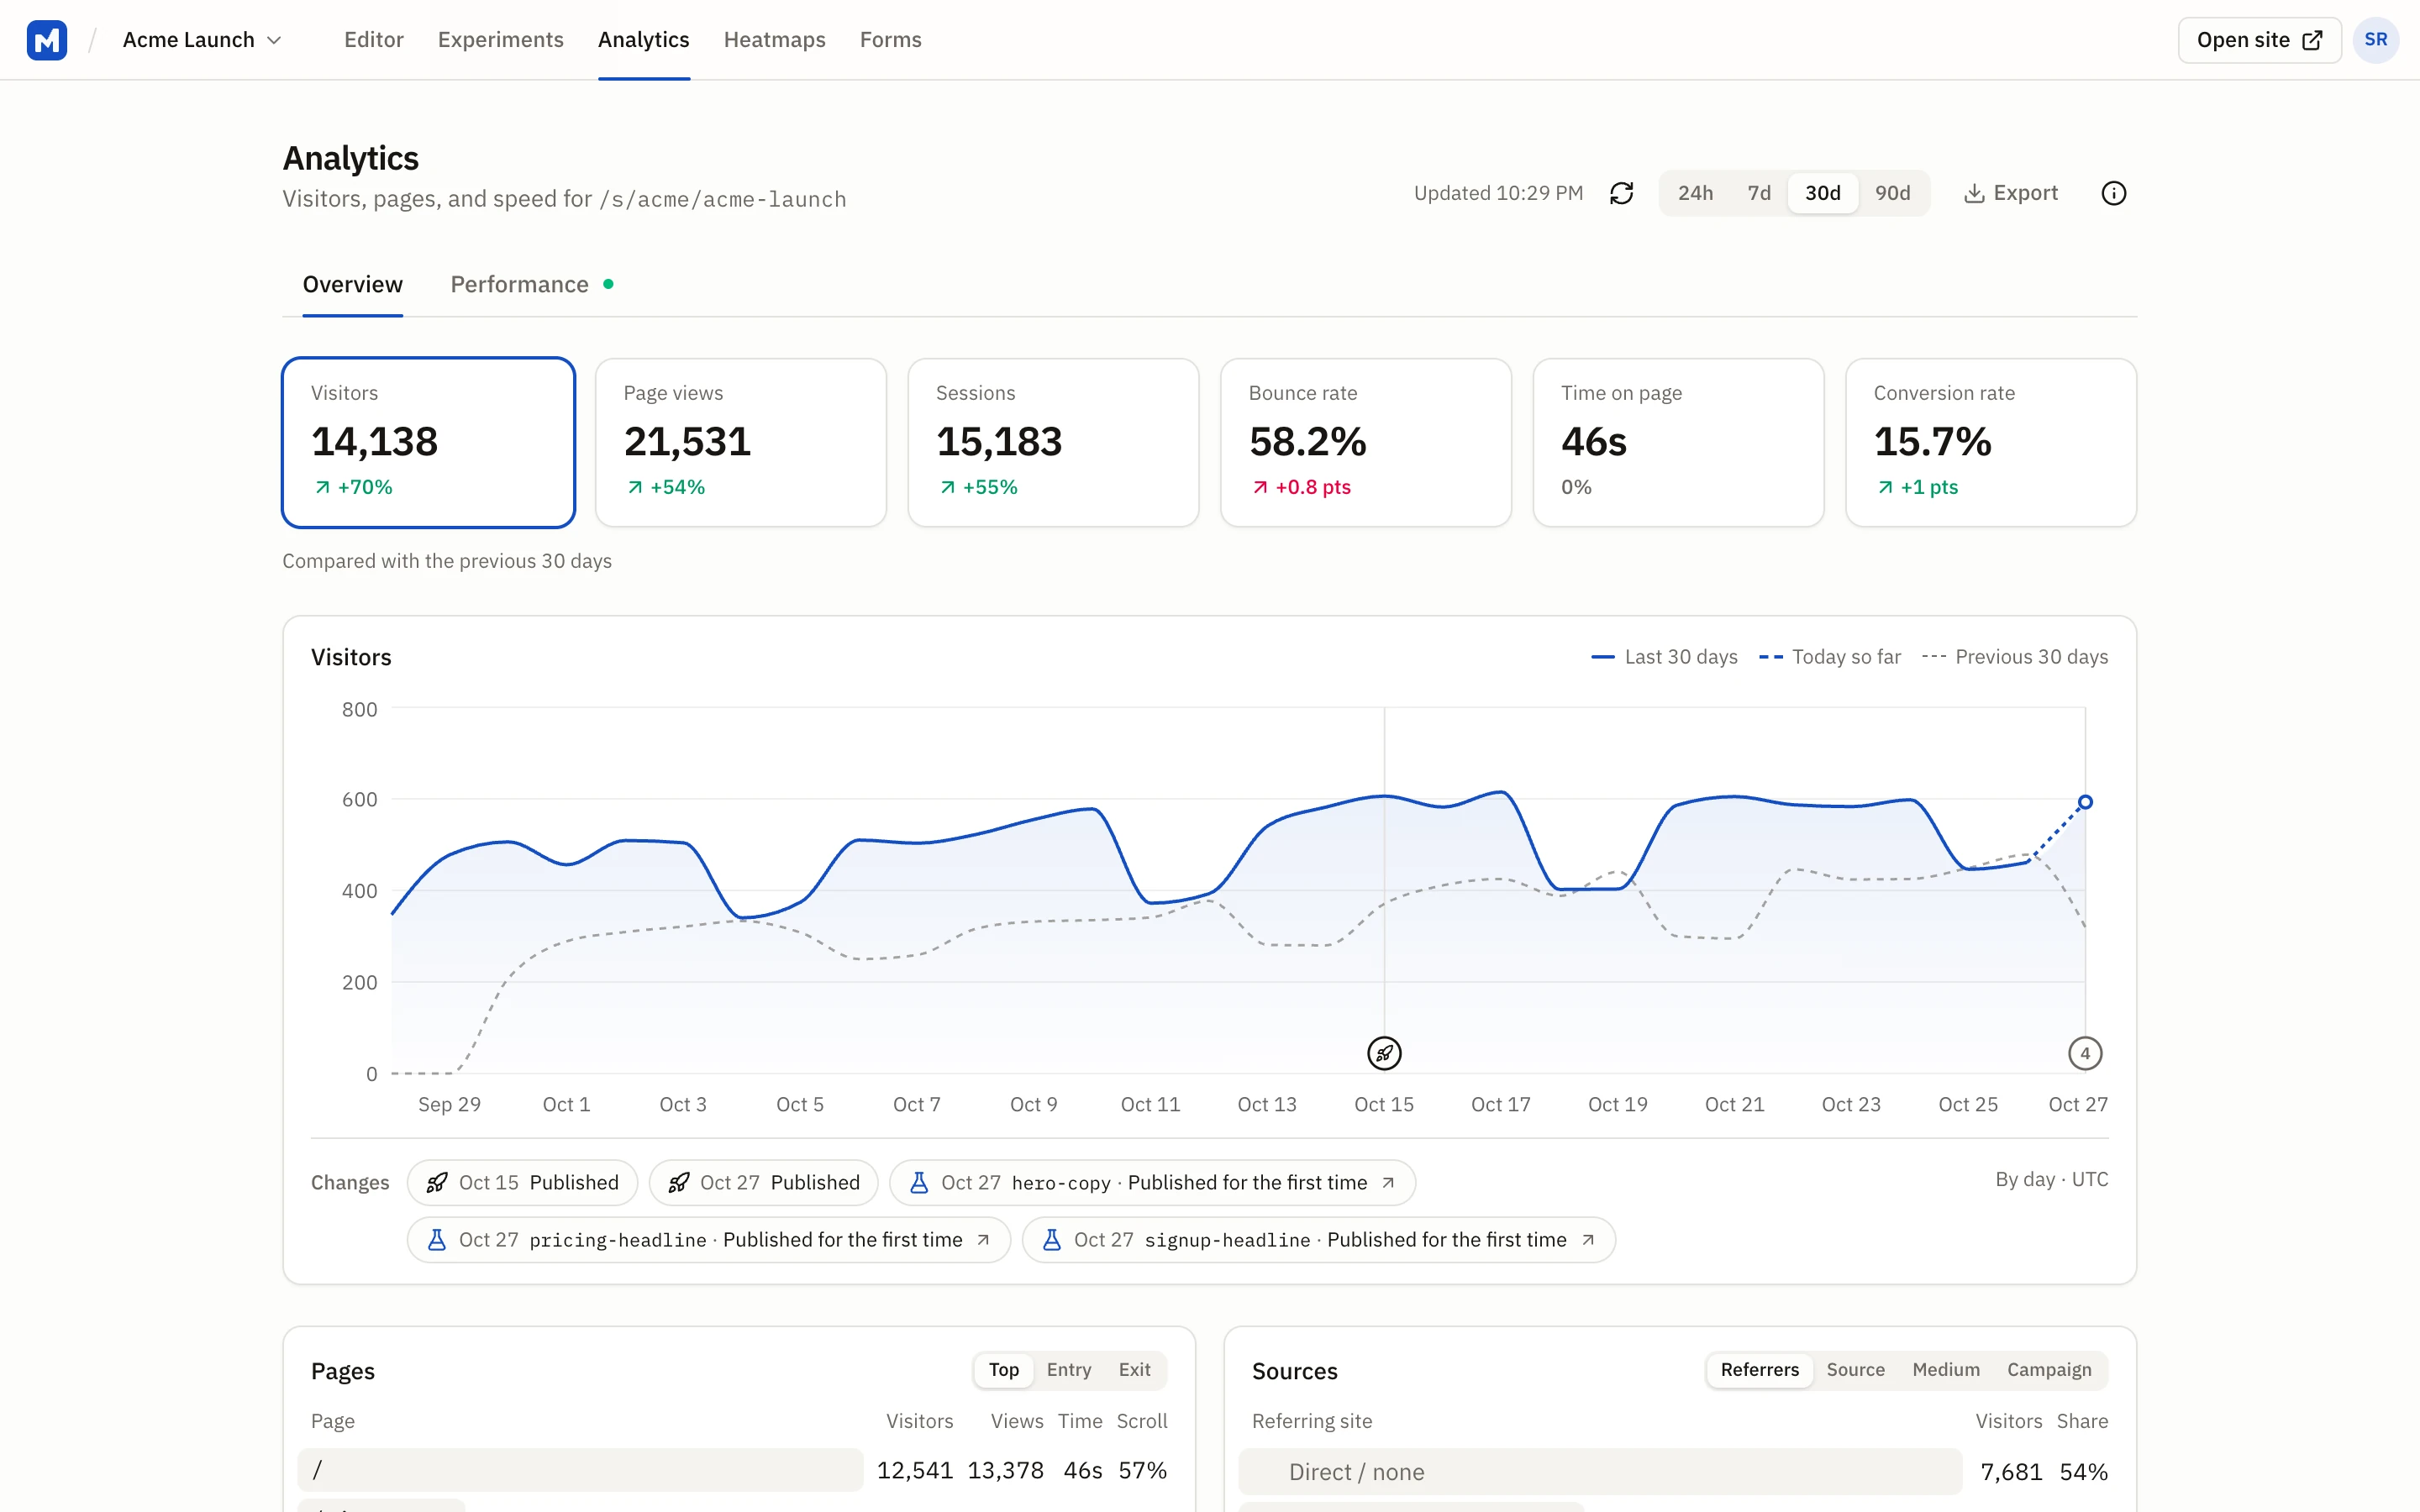Click the Previous 30 days legend entry
Image resolution: width=2420 pixels, height=1512 pixels.
pyautogui.click(x=2015, y=657)
